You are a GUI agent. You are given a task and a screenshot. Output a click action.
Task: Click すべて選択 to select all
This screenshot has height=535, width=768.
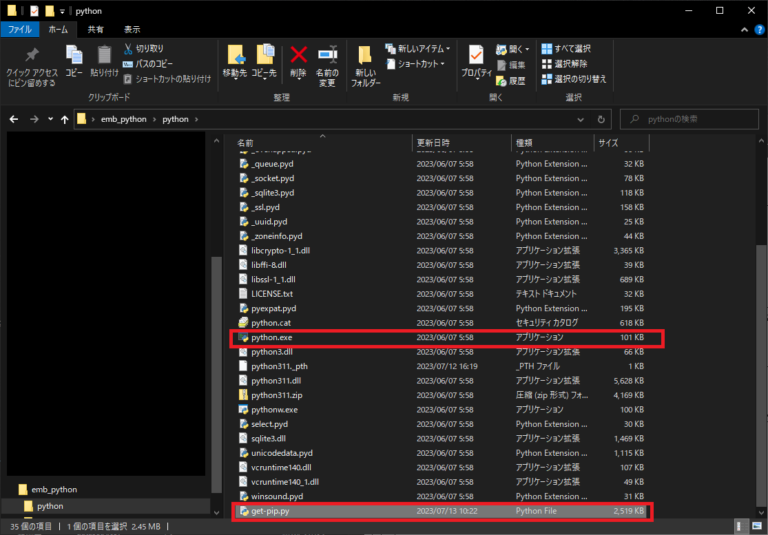(x=566, y=48)
